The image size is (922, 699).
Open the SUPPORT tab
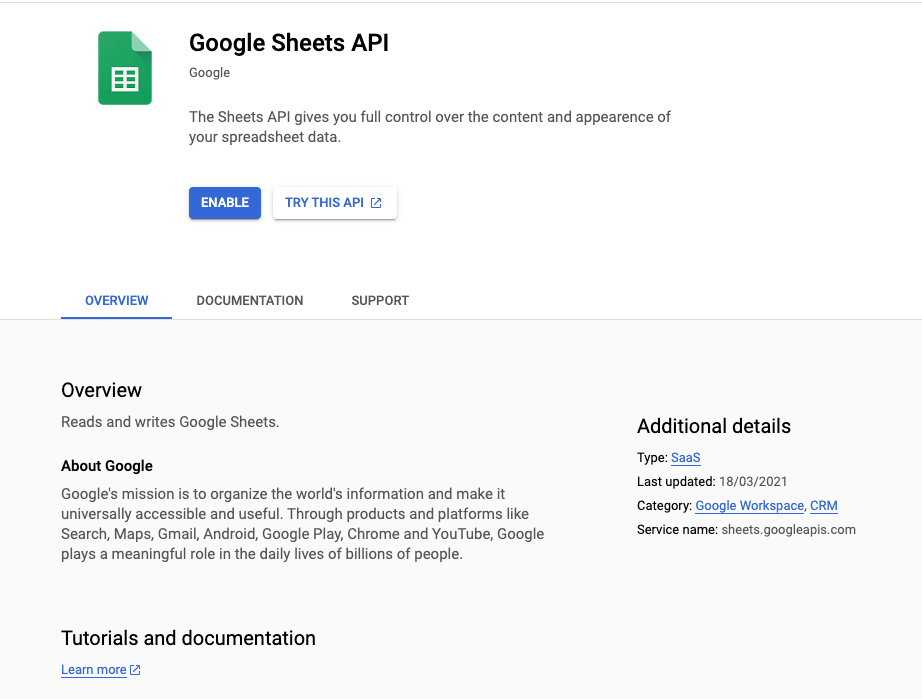[379, 300]
